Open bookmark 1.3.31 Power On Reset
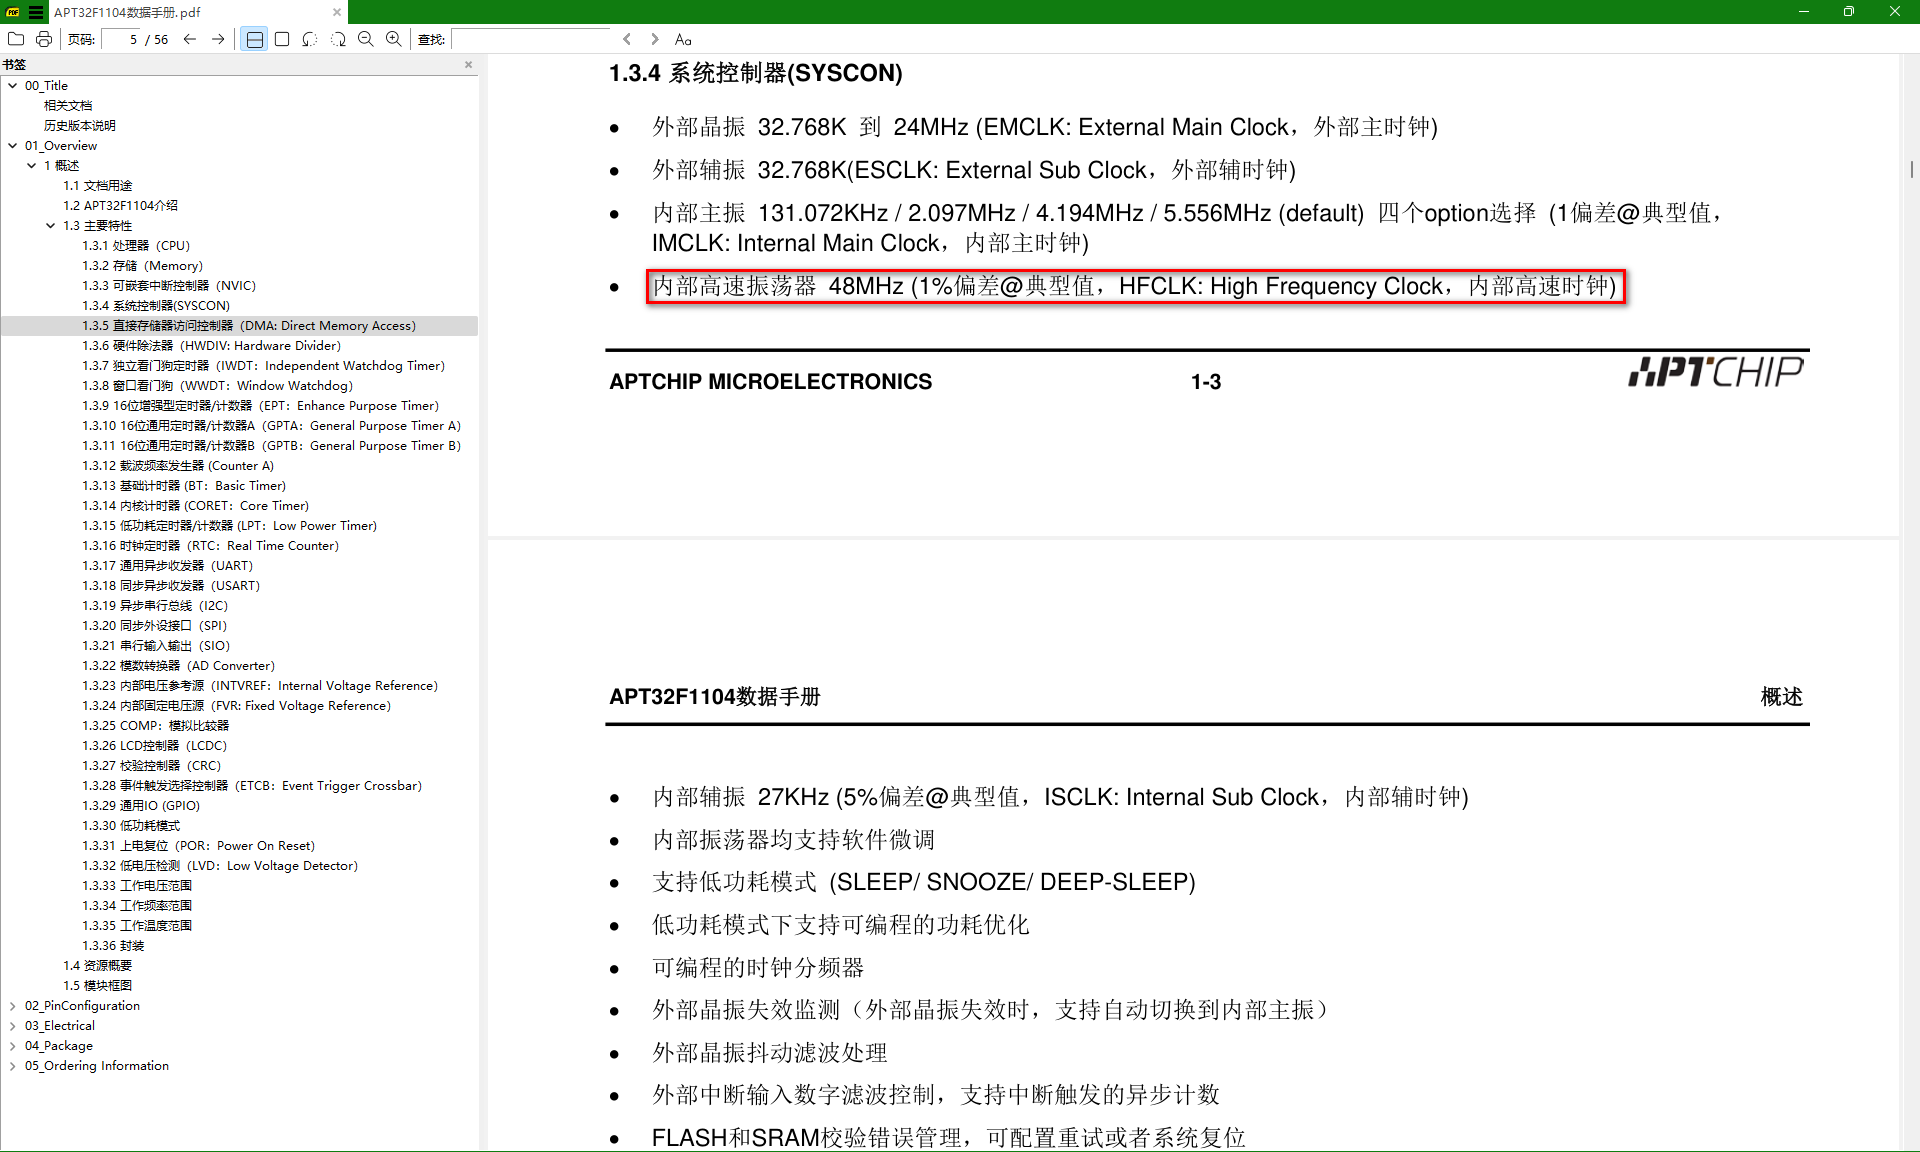The height and width of the screenshot is (1152, 1920). (199, 846)
